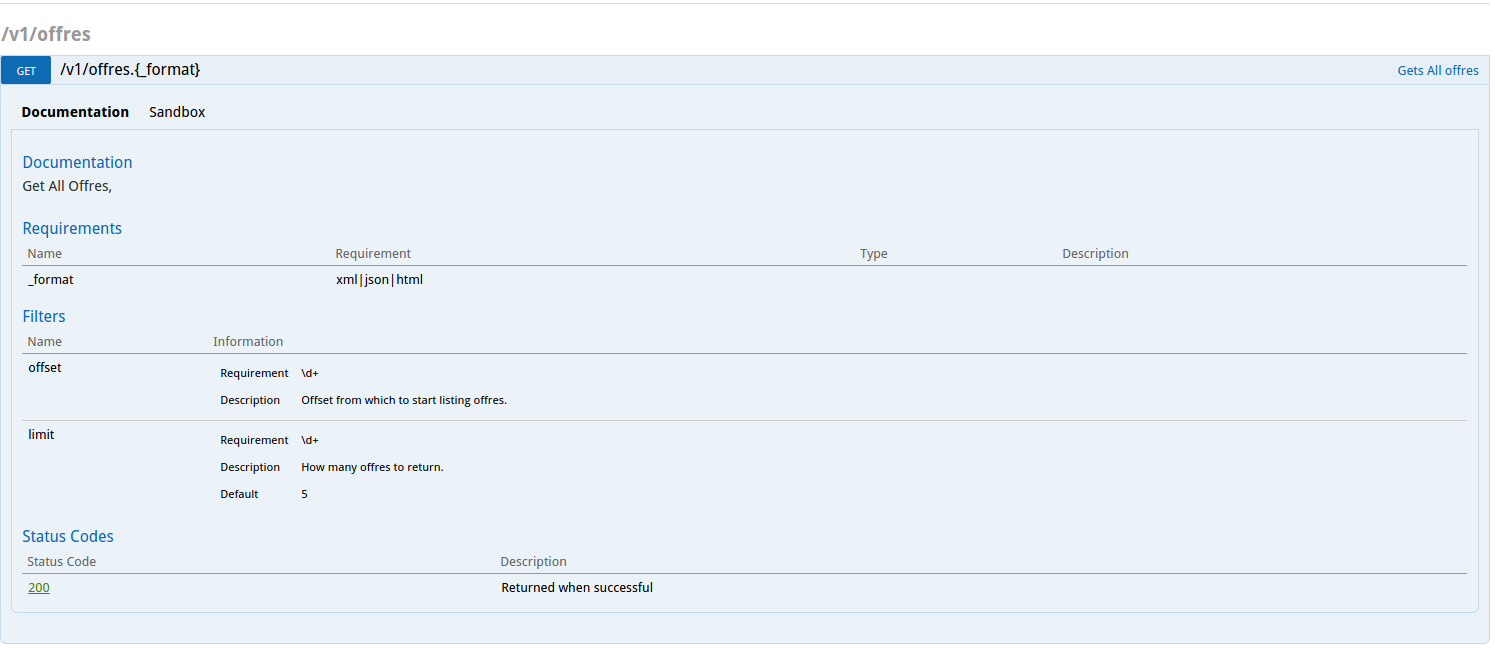The width and height of the screenshot is (1495, 649).
Task: Click the 'Get All Offres,' description text
Action: click(67, 186)
